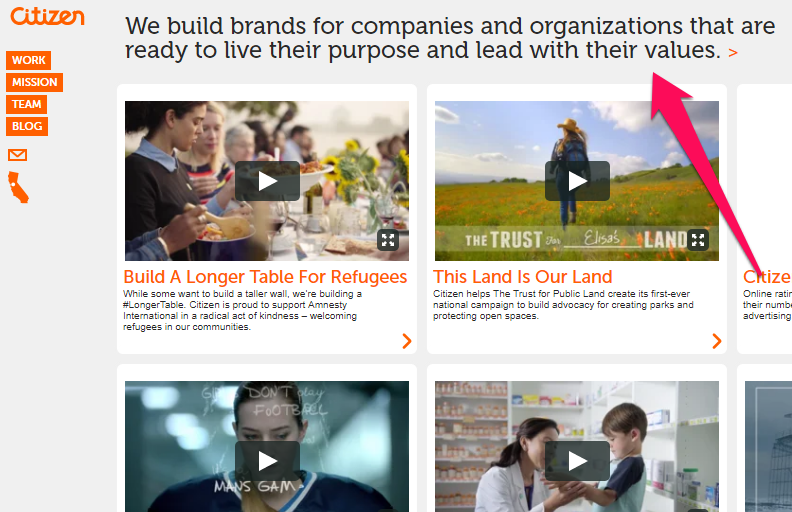This screenshot has width=792, height=512.
Task: Open Build A Longer Table For Refugees
Action: point(265,277)
